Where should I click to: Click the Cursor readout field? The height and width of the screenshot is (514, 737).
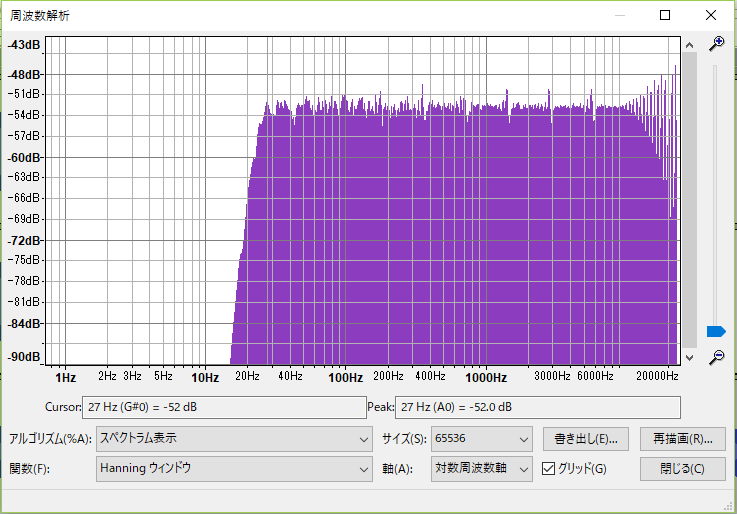pos(224,407)
